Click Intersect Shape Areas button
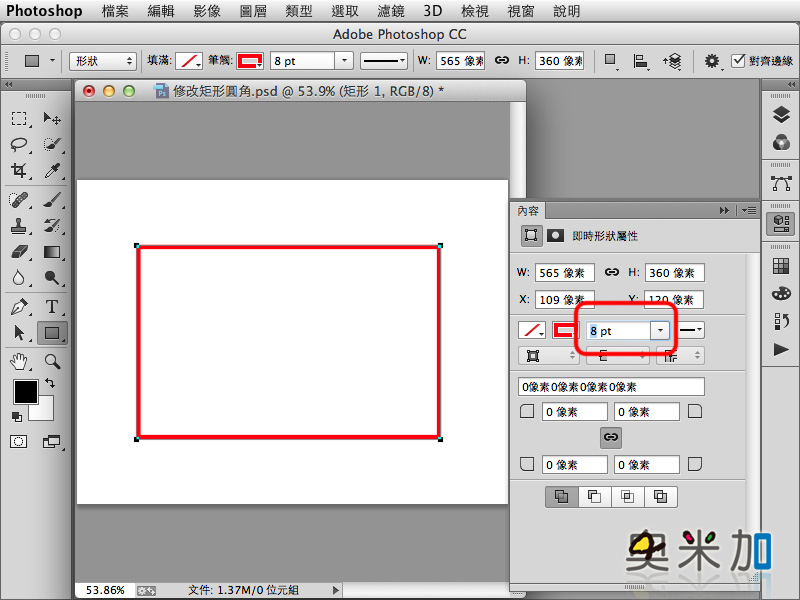 (x=628, y=496)
